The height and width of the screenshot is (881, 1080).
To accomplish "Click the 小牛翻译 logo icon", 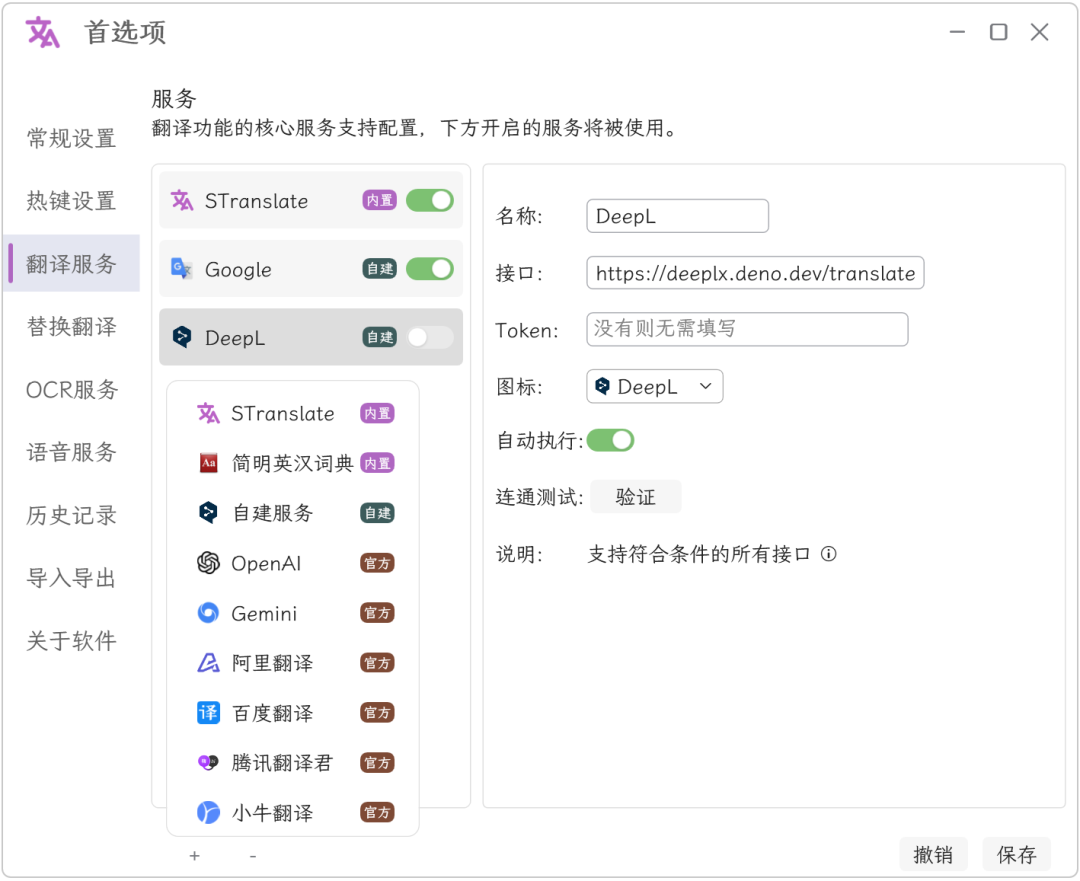I will point(208,813).
